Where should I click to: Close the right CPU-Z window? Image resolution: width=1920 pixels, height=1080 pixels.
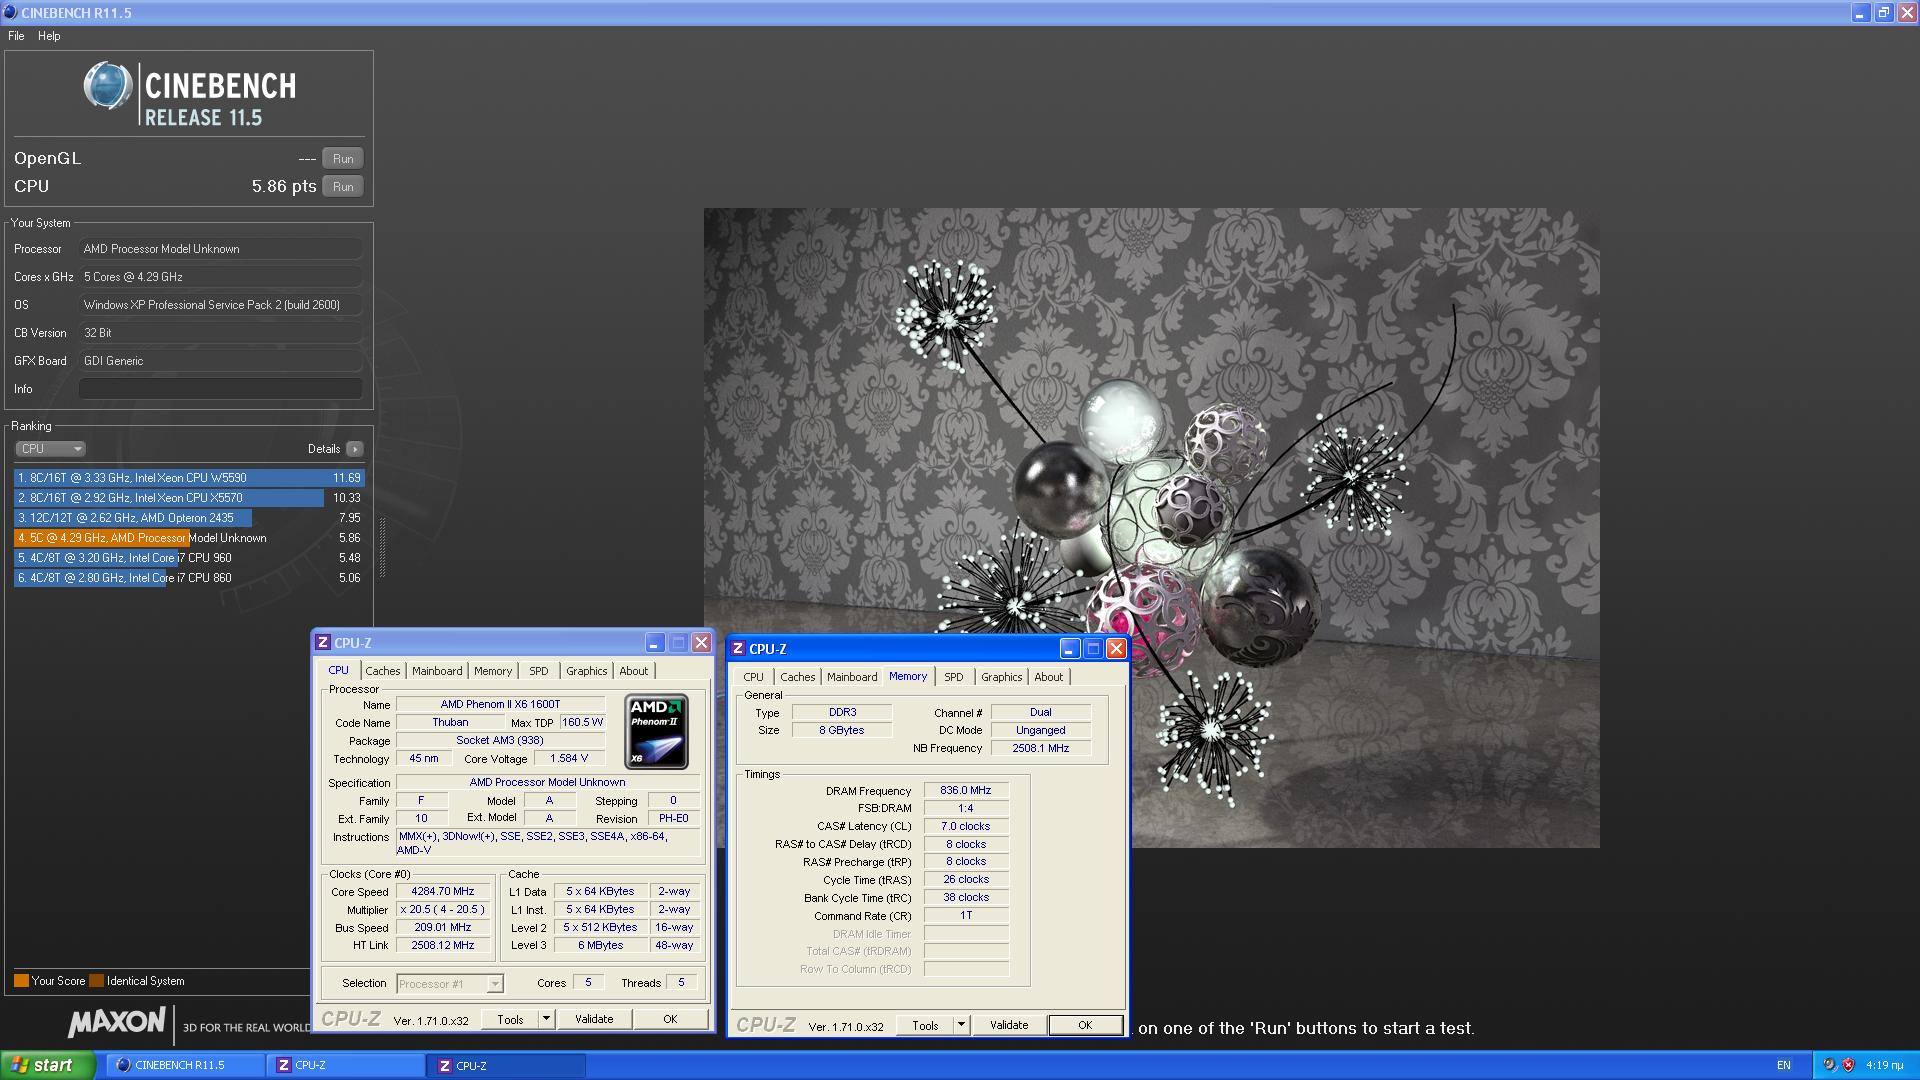[x=1117, y=649]
